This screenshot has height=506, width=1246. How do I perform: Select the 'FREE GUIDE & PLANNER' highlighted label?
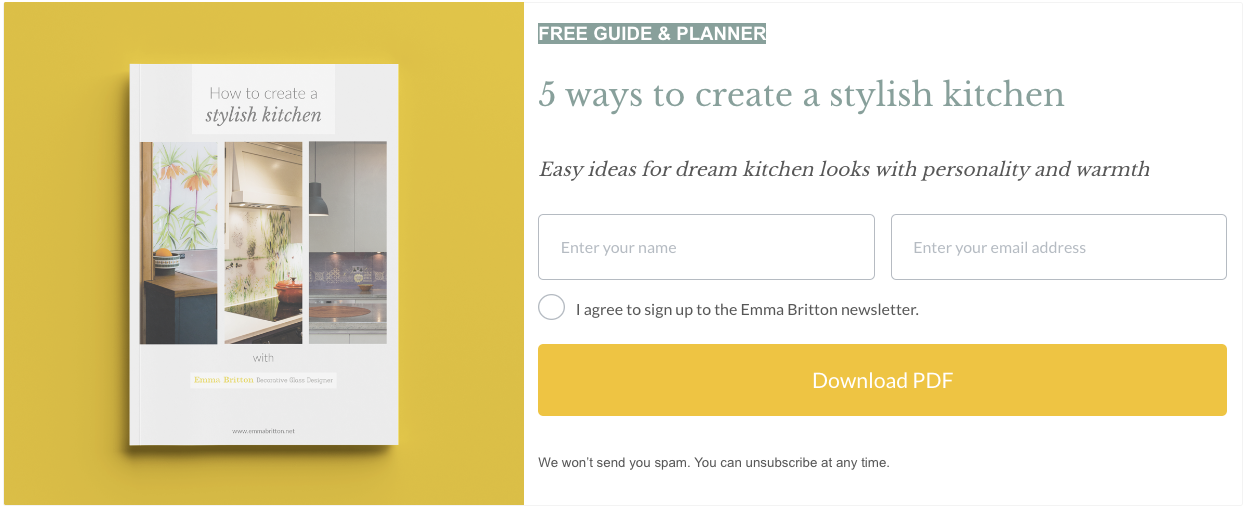[652, 34]
